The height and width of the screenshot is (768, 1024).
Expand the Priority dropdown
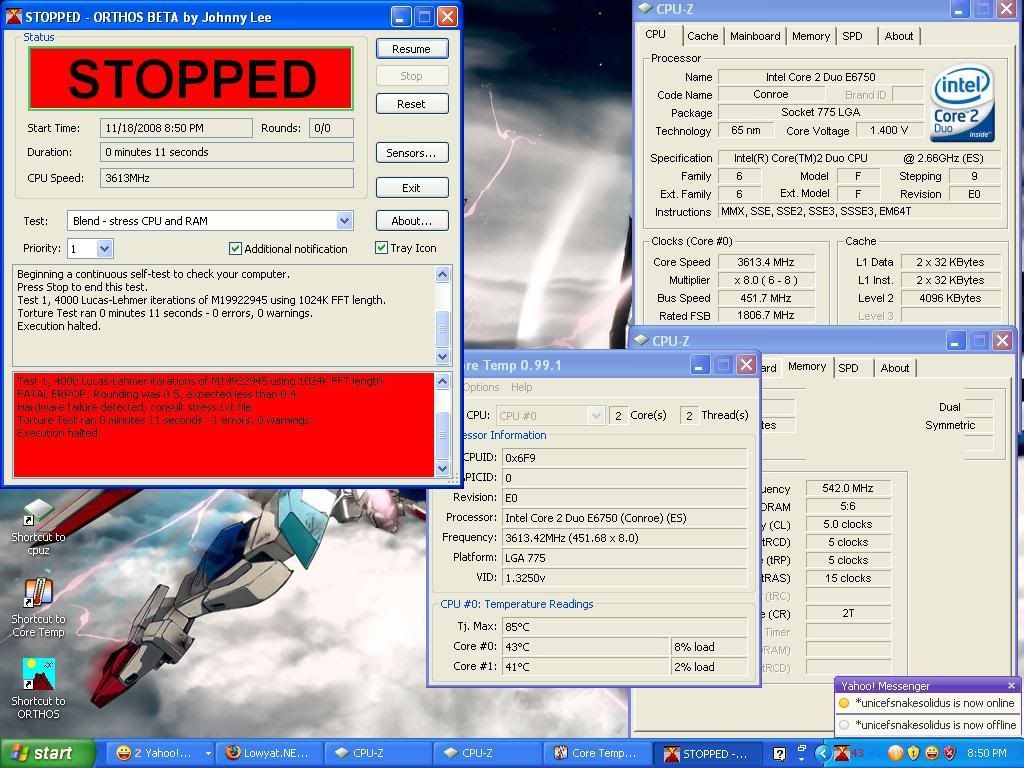[105, 249]
